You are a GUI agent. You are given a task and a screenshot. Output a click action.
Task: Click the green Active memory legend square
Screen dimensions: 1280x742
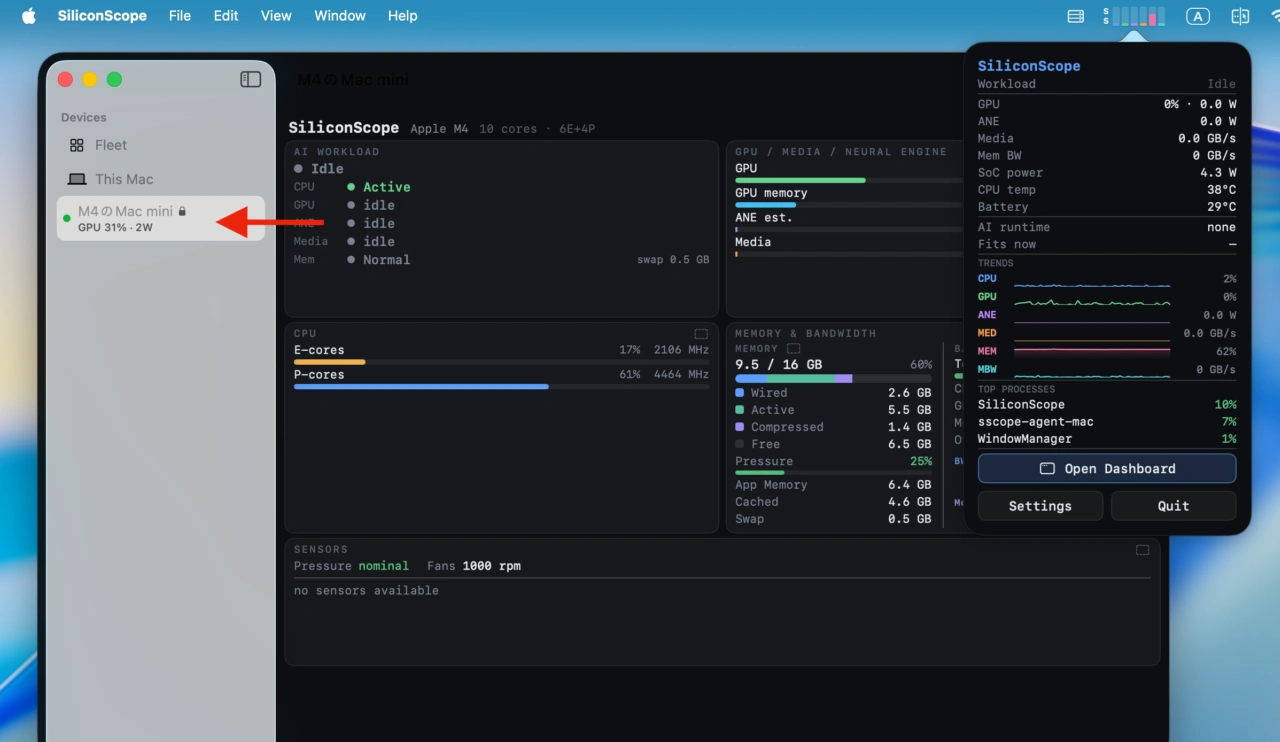pos(740,410)
